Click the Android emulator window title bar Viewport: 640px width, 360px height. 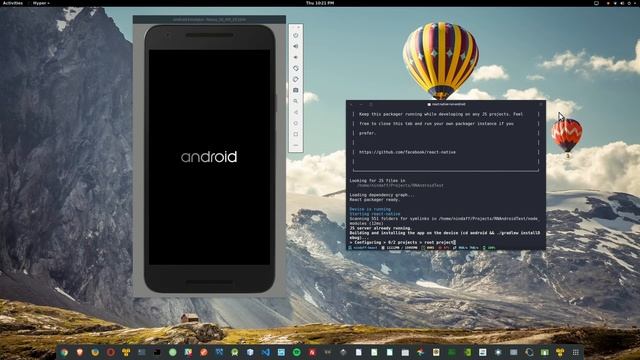(x=209, y=19)
